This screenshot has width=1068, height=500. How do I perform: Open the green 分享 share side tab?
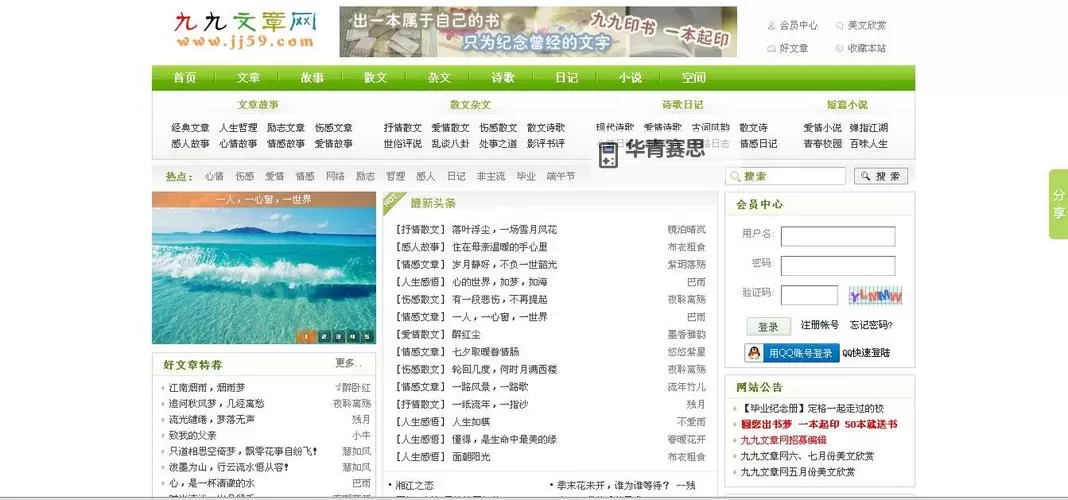(x=1058, y=204)
